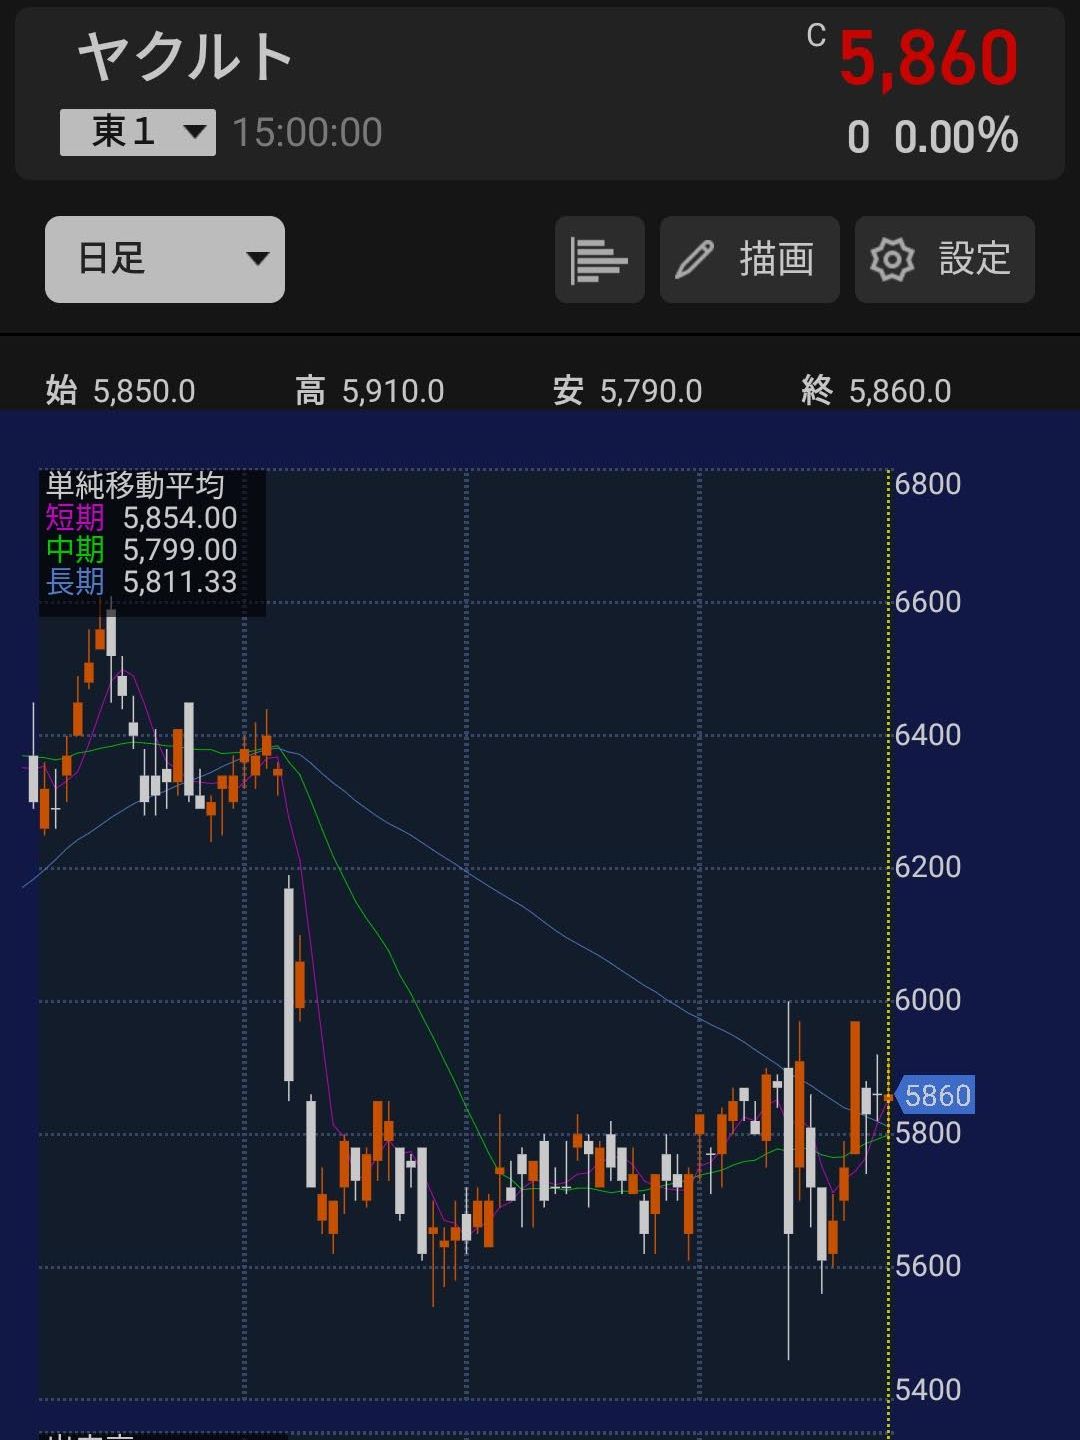The width and height of the screenshot is (1080, 1440).
Task: Open 設定 settings button
Action: tap(945, 259)
